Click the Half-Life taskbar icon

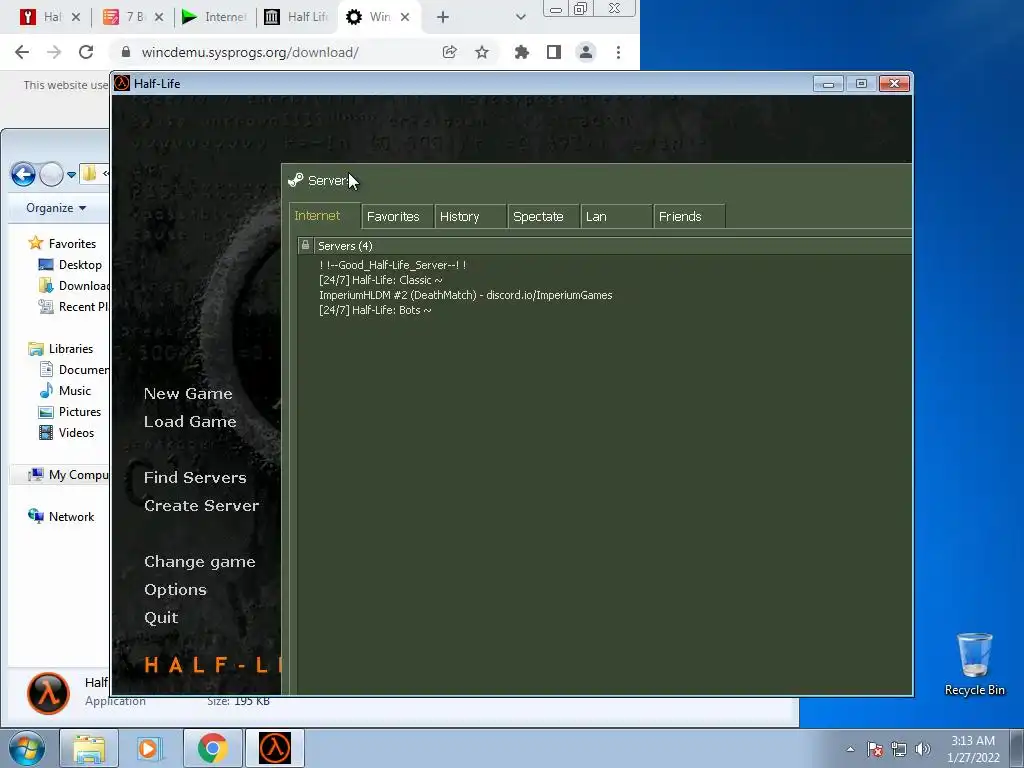point(275,748)
